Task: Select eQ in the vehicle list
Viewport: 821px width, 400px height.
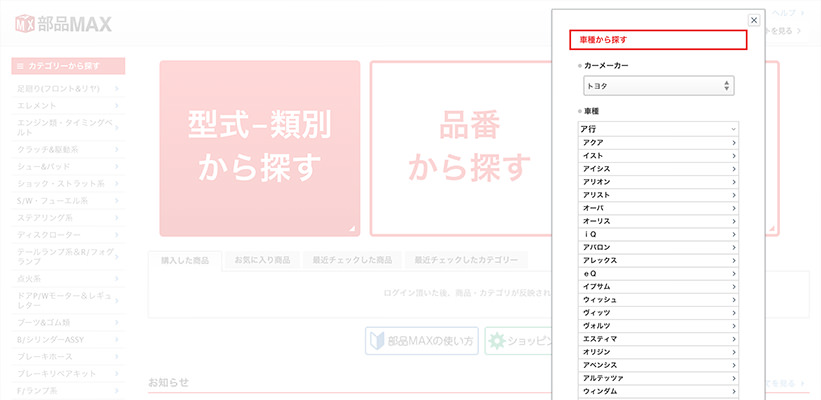Action: point(658,273)
